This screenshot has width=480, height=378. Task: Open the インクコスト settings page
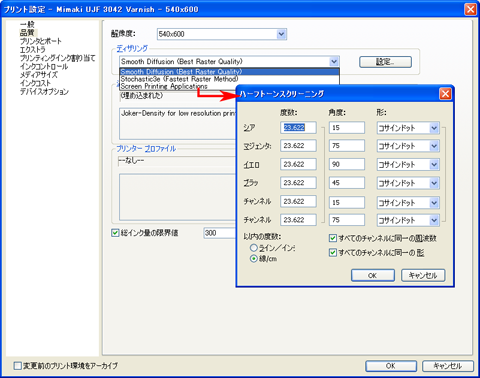tap(35, 83)
